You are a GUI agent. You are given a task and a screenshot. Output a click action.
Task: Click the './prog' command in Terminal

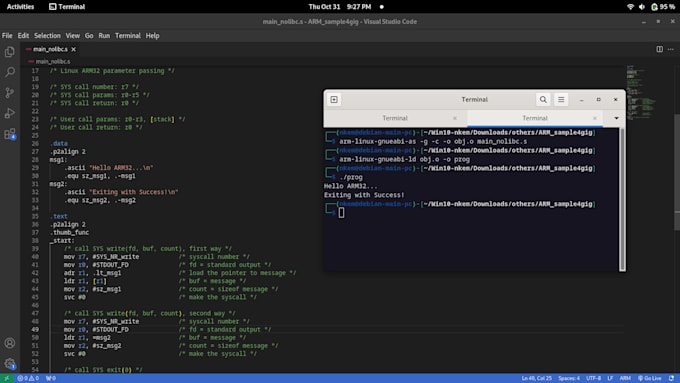351,177
